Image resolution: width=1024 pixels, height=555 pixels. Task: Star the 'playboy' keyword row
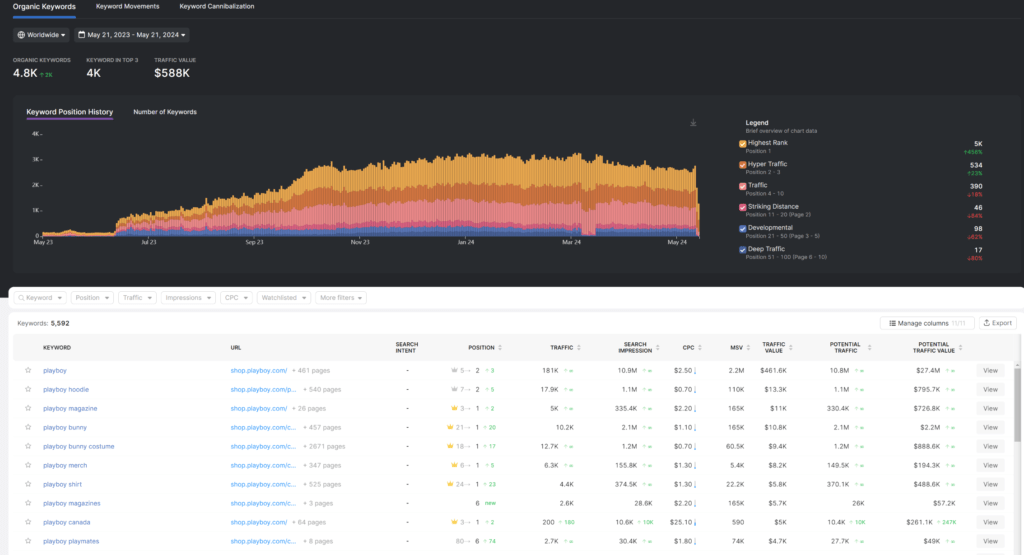click(x=28, y=370)
